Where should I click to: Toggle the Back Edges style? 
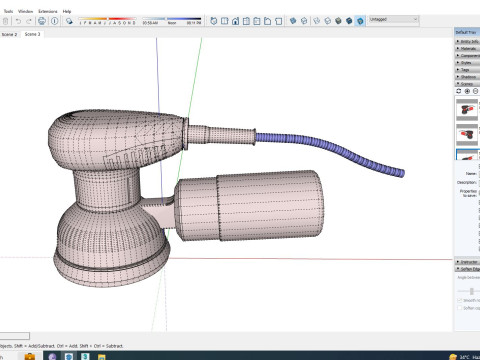tap(304, 21)
